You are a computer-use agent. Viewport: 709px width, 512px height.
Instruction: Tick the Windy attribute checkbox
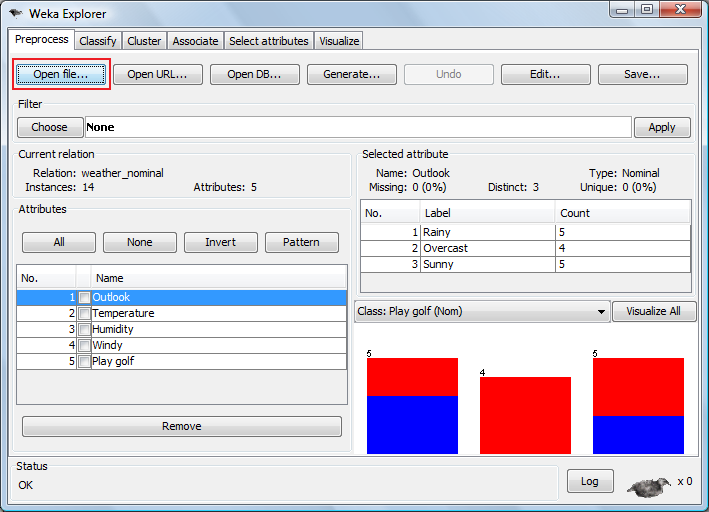pos(84,346)
